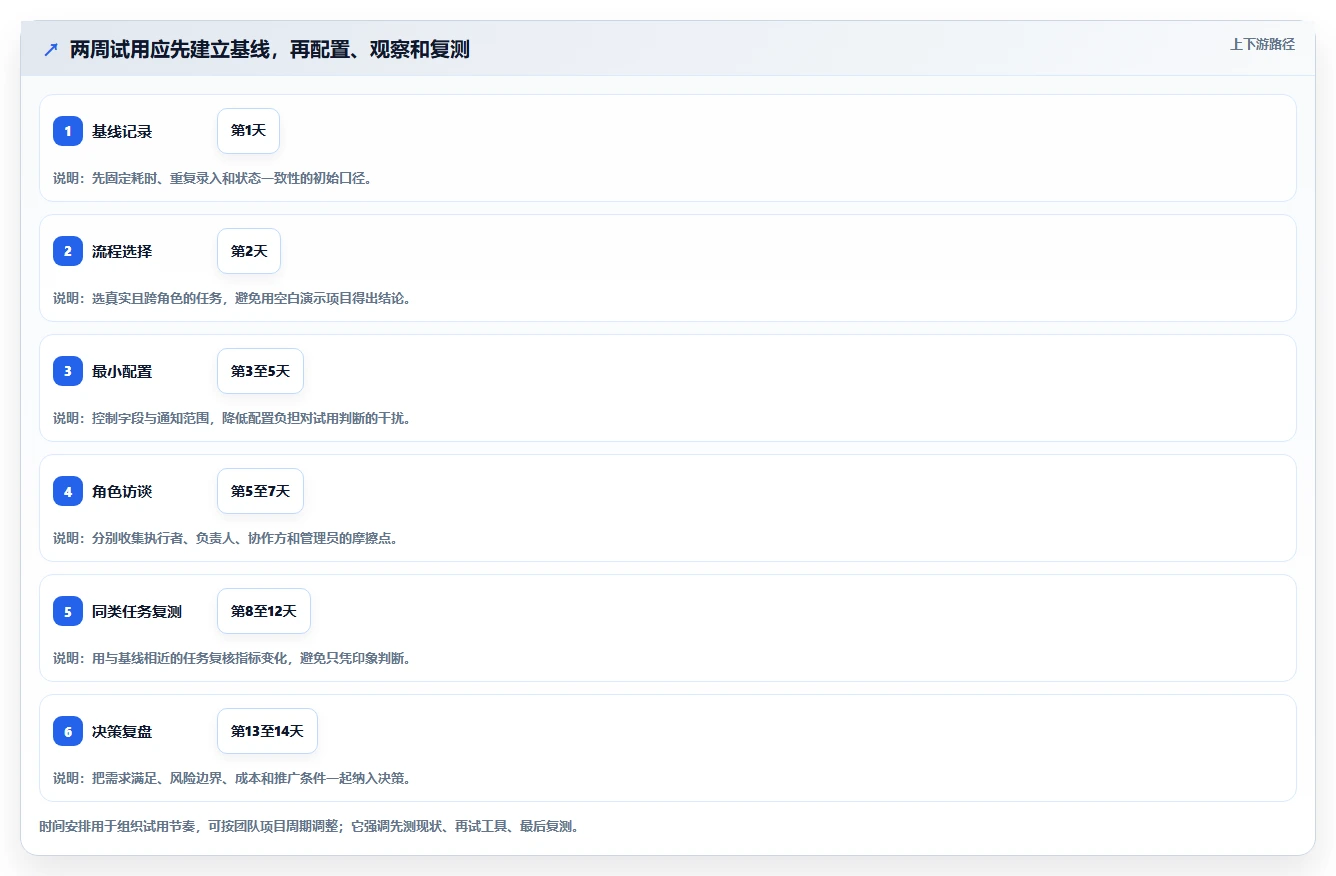Image resolution: width=1336 pixels, height=876 pixels.
Task: Select step number badge 6
Action: click(68, 731)
